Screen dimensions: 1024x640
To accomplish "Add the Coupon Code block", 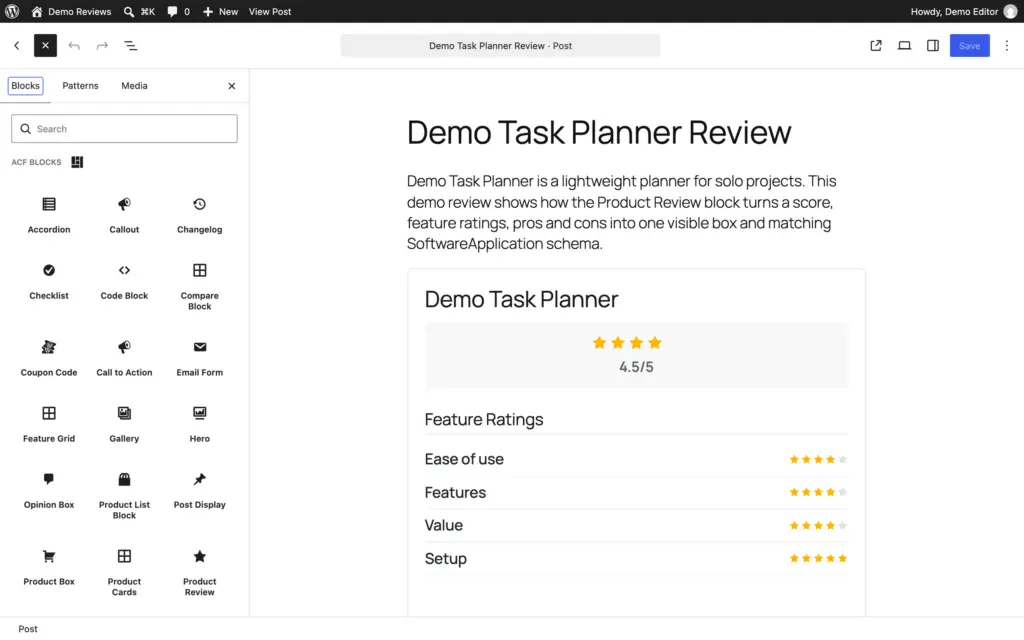I will [49, 358].
